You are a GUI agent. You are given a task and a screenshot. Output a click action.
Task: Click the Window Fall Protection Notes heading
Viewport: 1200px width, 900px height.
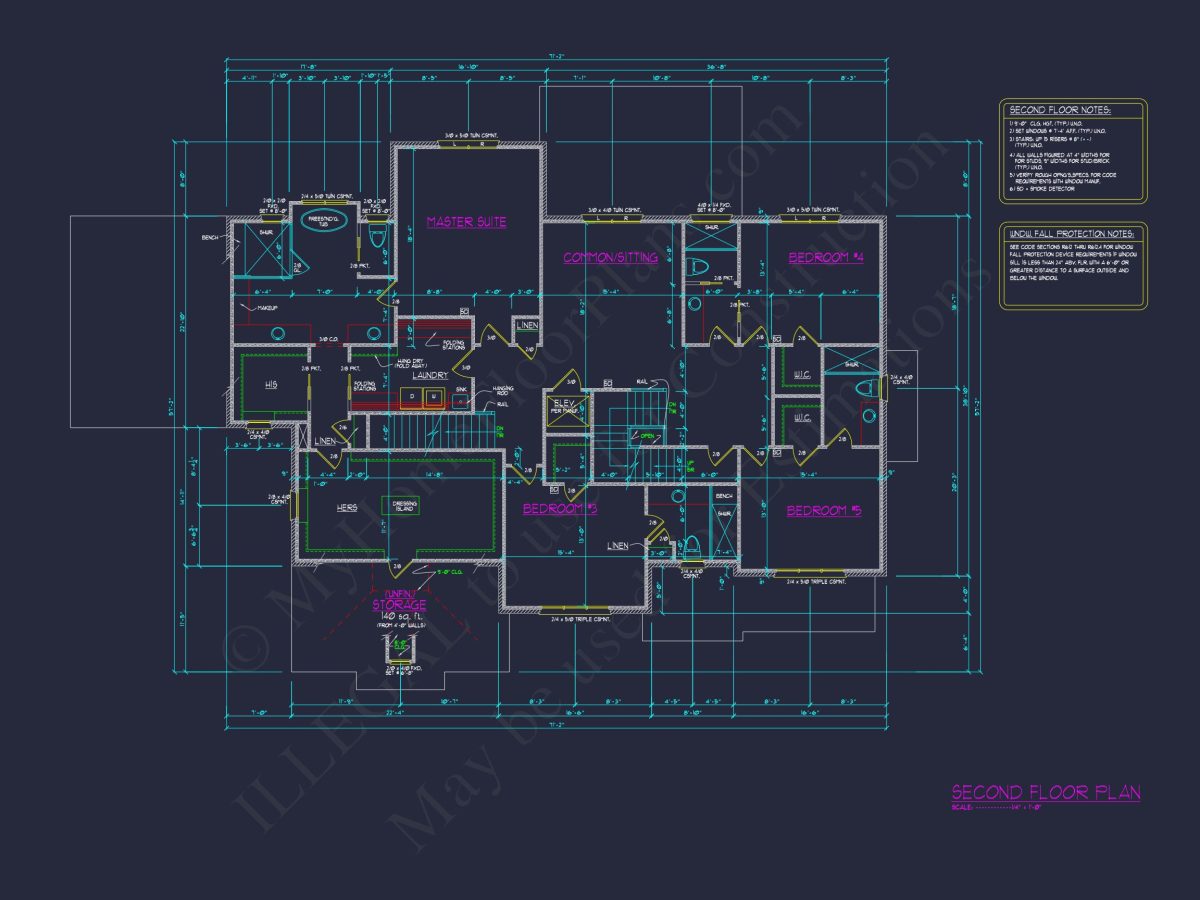(1071, 233)
